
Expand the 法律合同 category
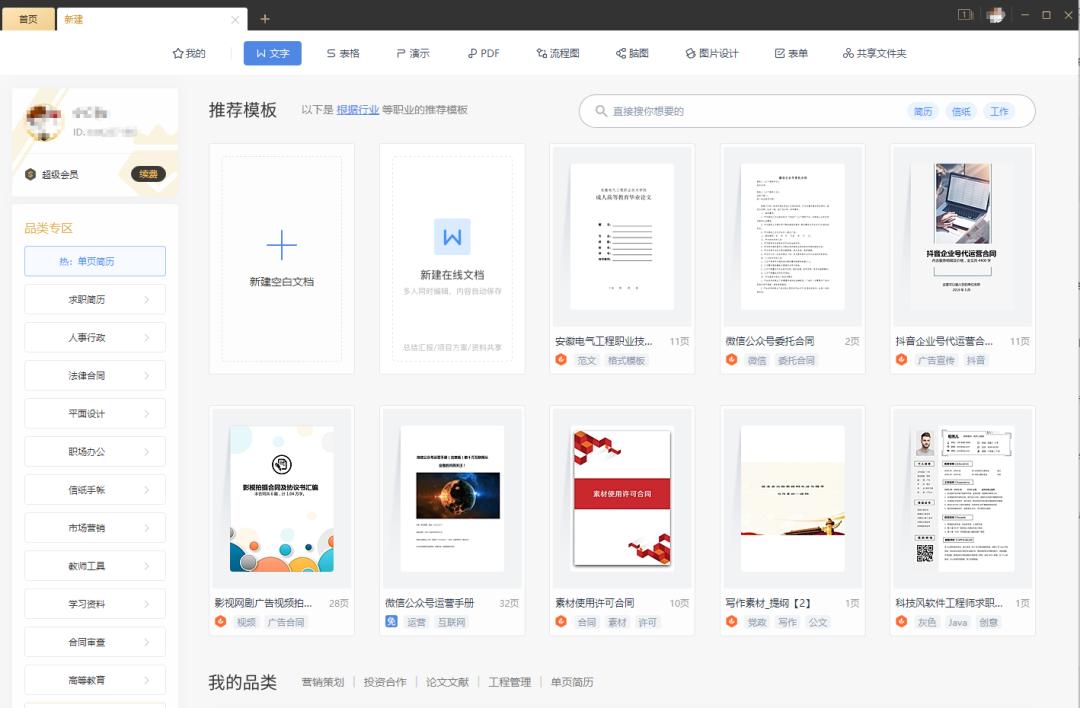(x=94, y=375)
